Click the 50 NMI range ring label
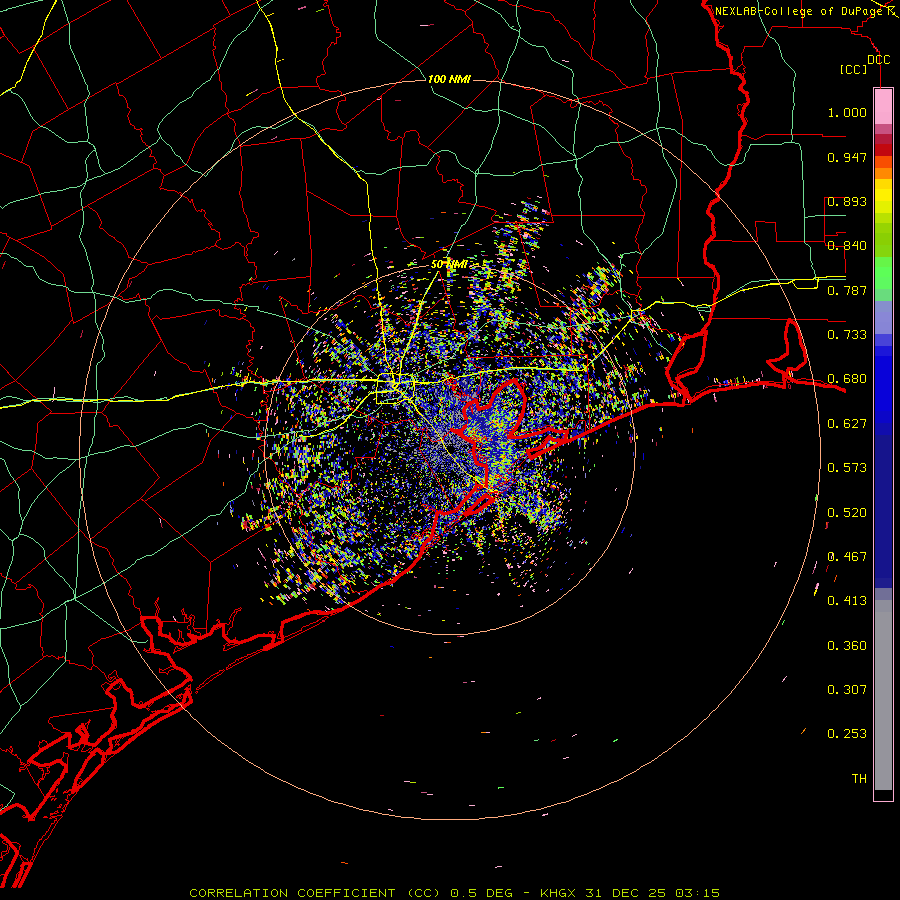This screenshot has height=900, width=900. point(449,265)
